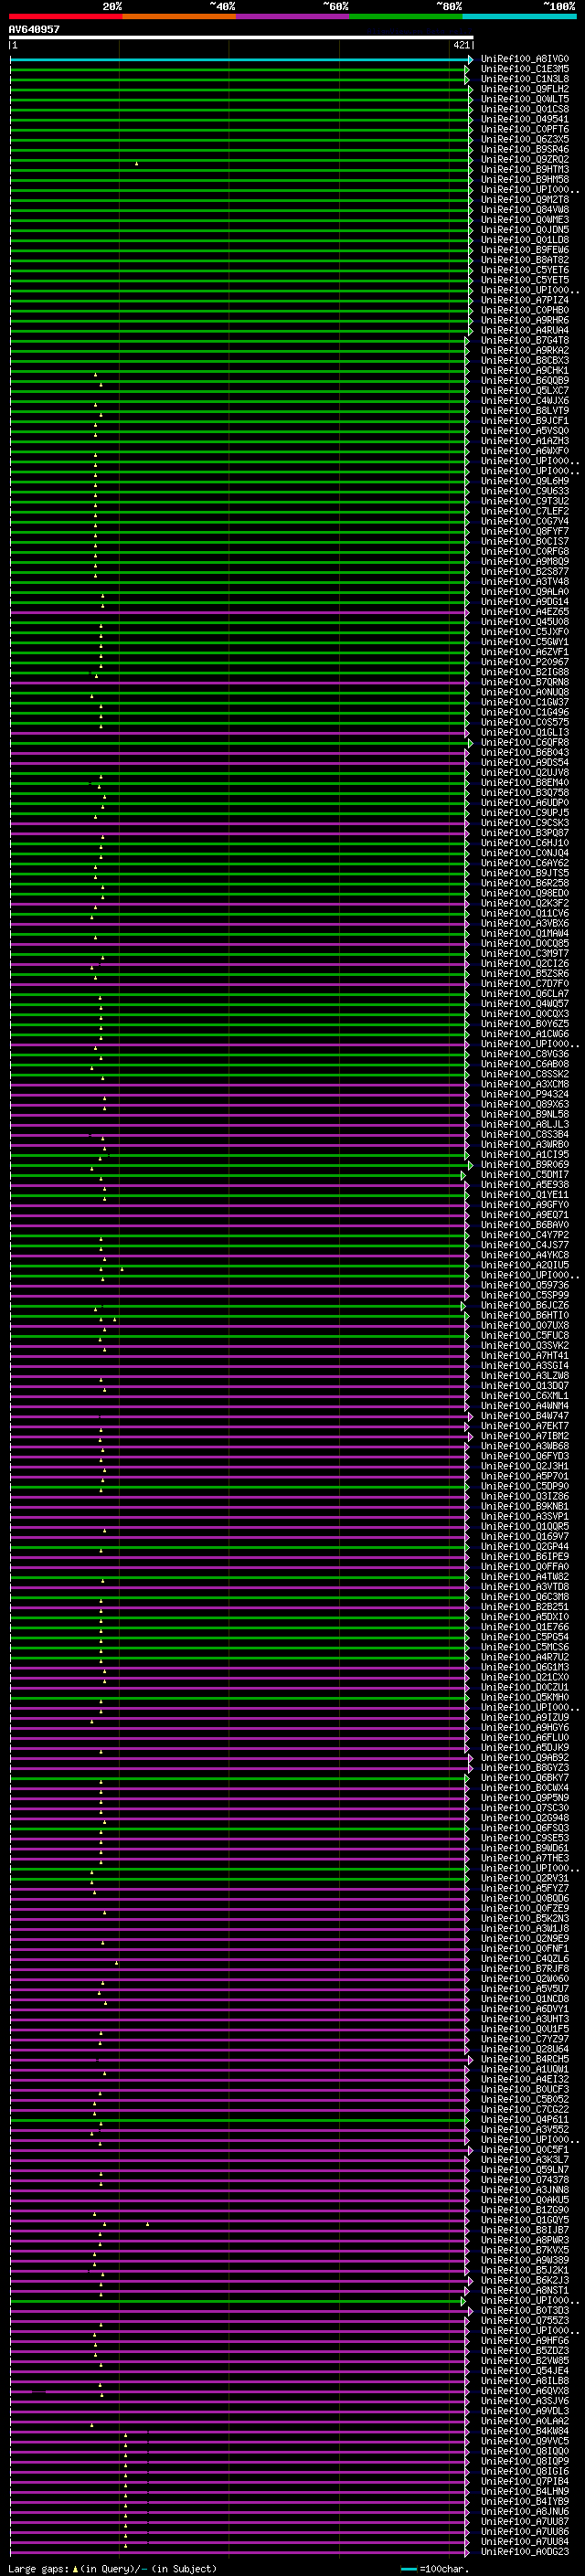Select hit UniRef100_A9RHR6
This screenshot has width=585, height=2576.
pos(525,320)
